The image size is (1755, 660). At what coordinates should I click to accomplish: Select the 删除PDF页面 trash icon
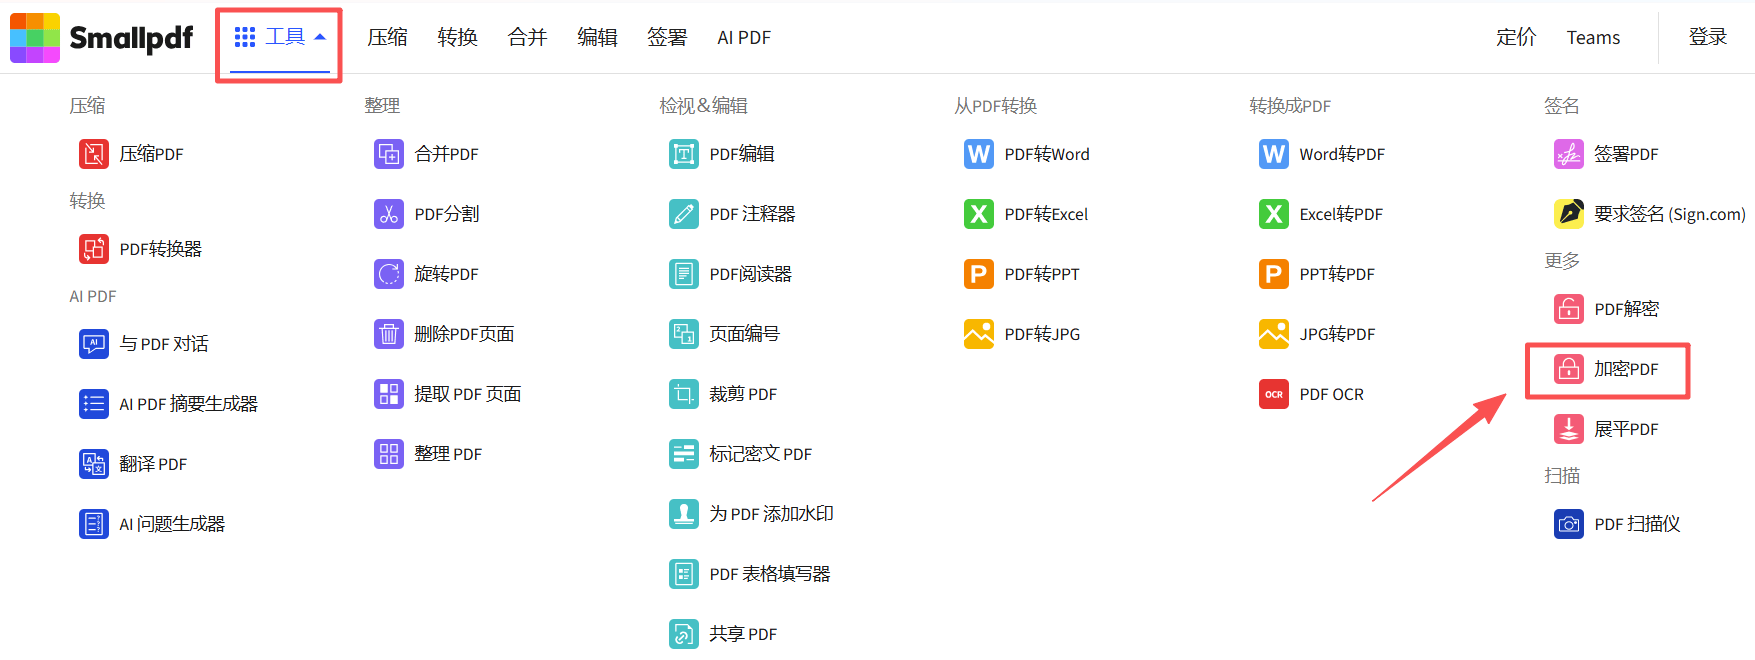389,334
